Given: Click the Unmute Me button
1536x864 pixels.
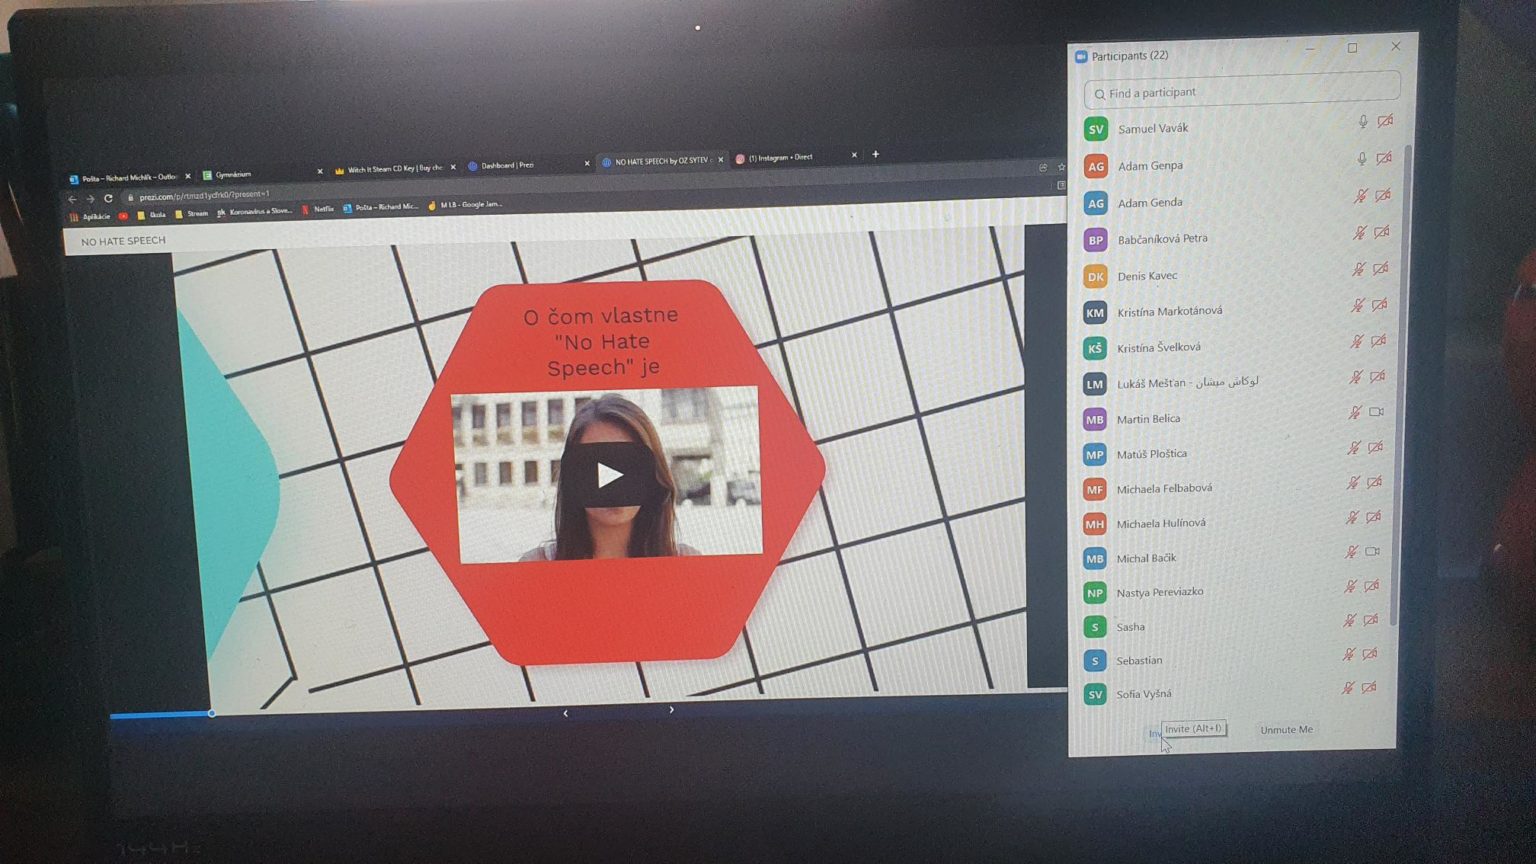Looking at the screenshot, I should pos(1286,730).
